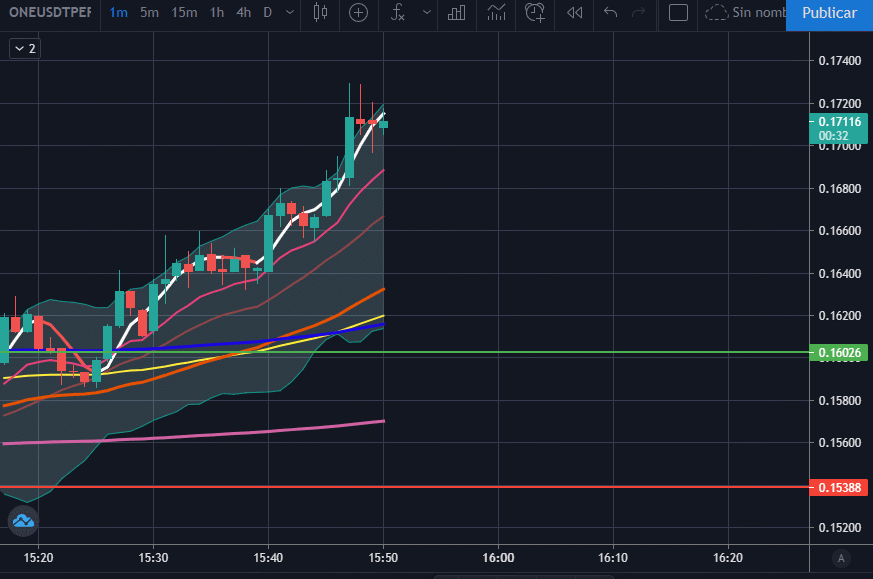Click the 0.16200 price axis label

(840, 316)
